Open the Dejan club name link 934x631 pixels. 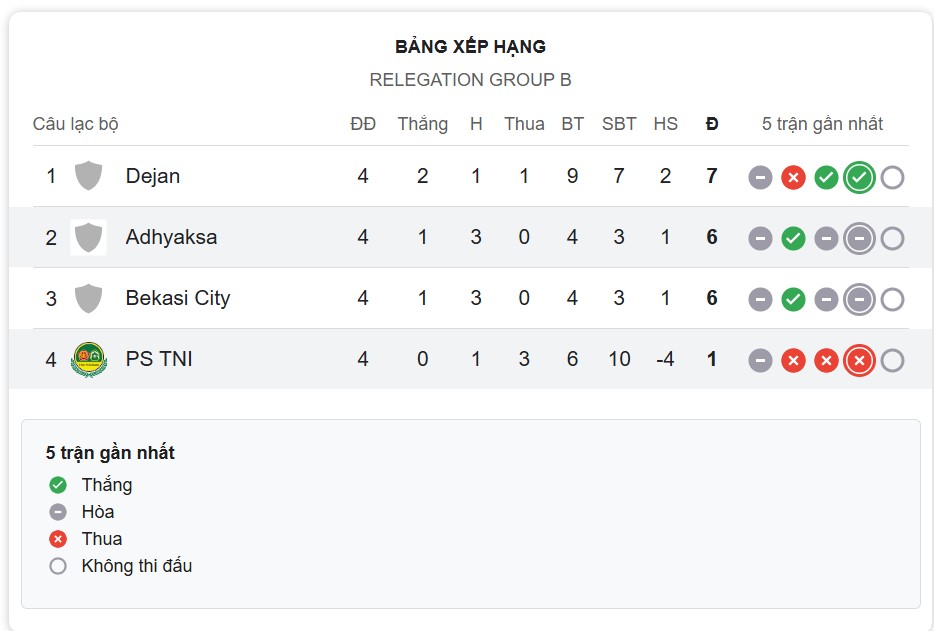(153, 176)
